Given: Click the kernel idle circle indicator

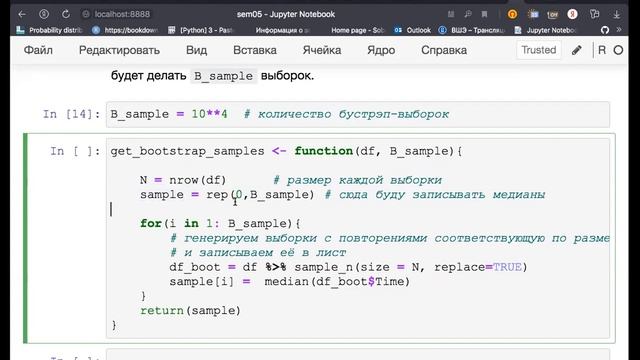Looking at the screenshot, I should 618,50.
